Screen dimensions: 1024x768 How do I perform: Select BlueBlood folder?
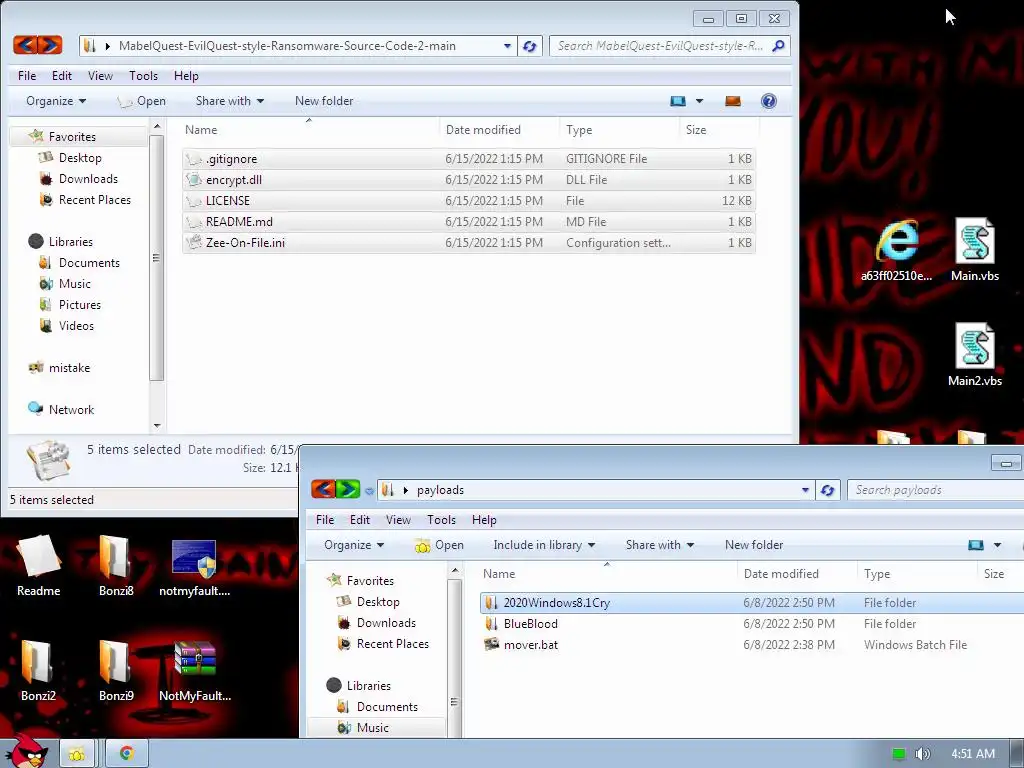(752, 624)
